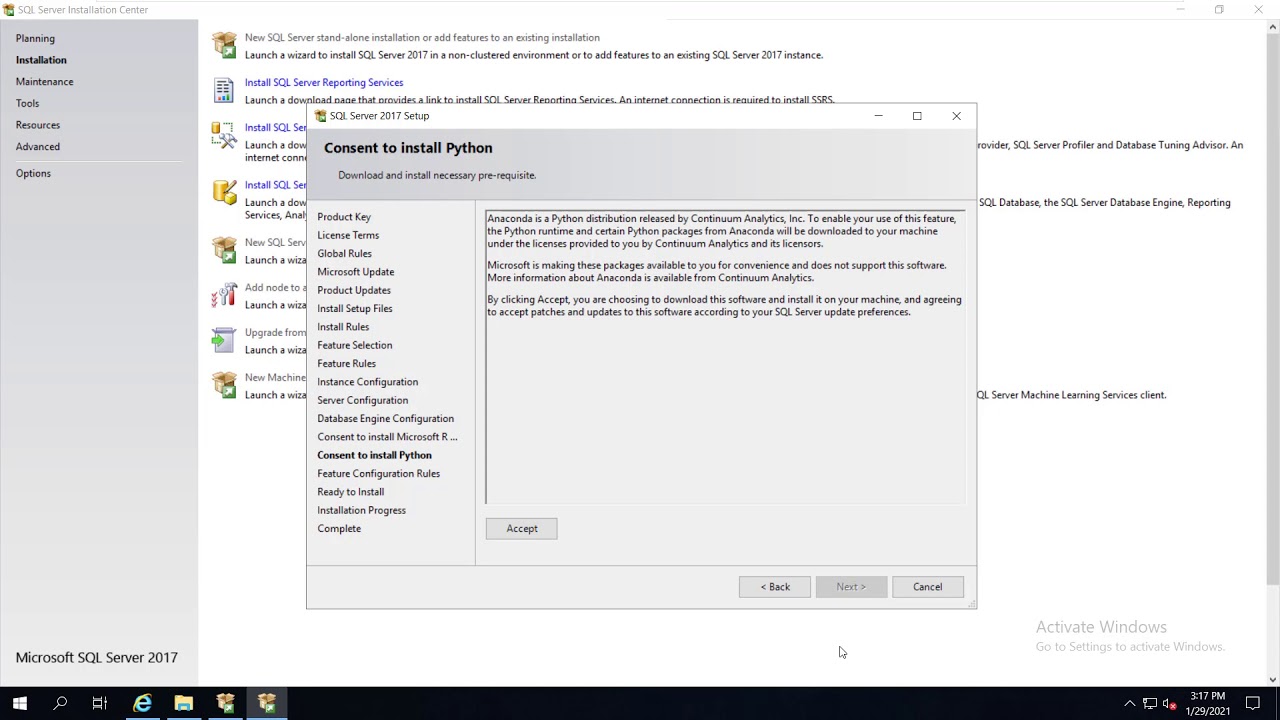Click the failover cluster installation box icon
Viewport: 1280px width, 720px height.
(x=224, y=249)
